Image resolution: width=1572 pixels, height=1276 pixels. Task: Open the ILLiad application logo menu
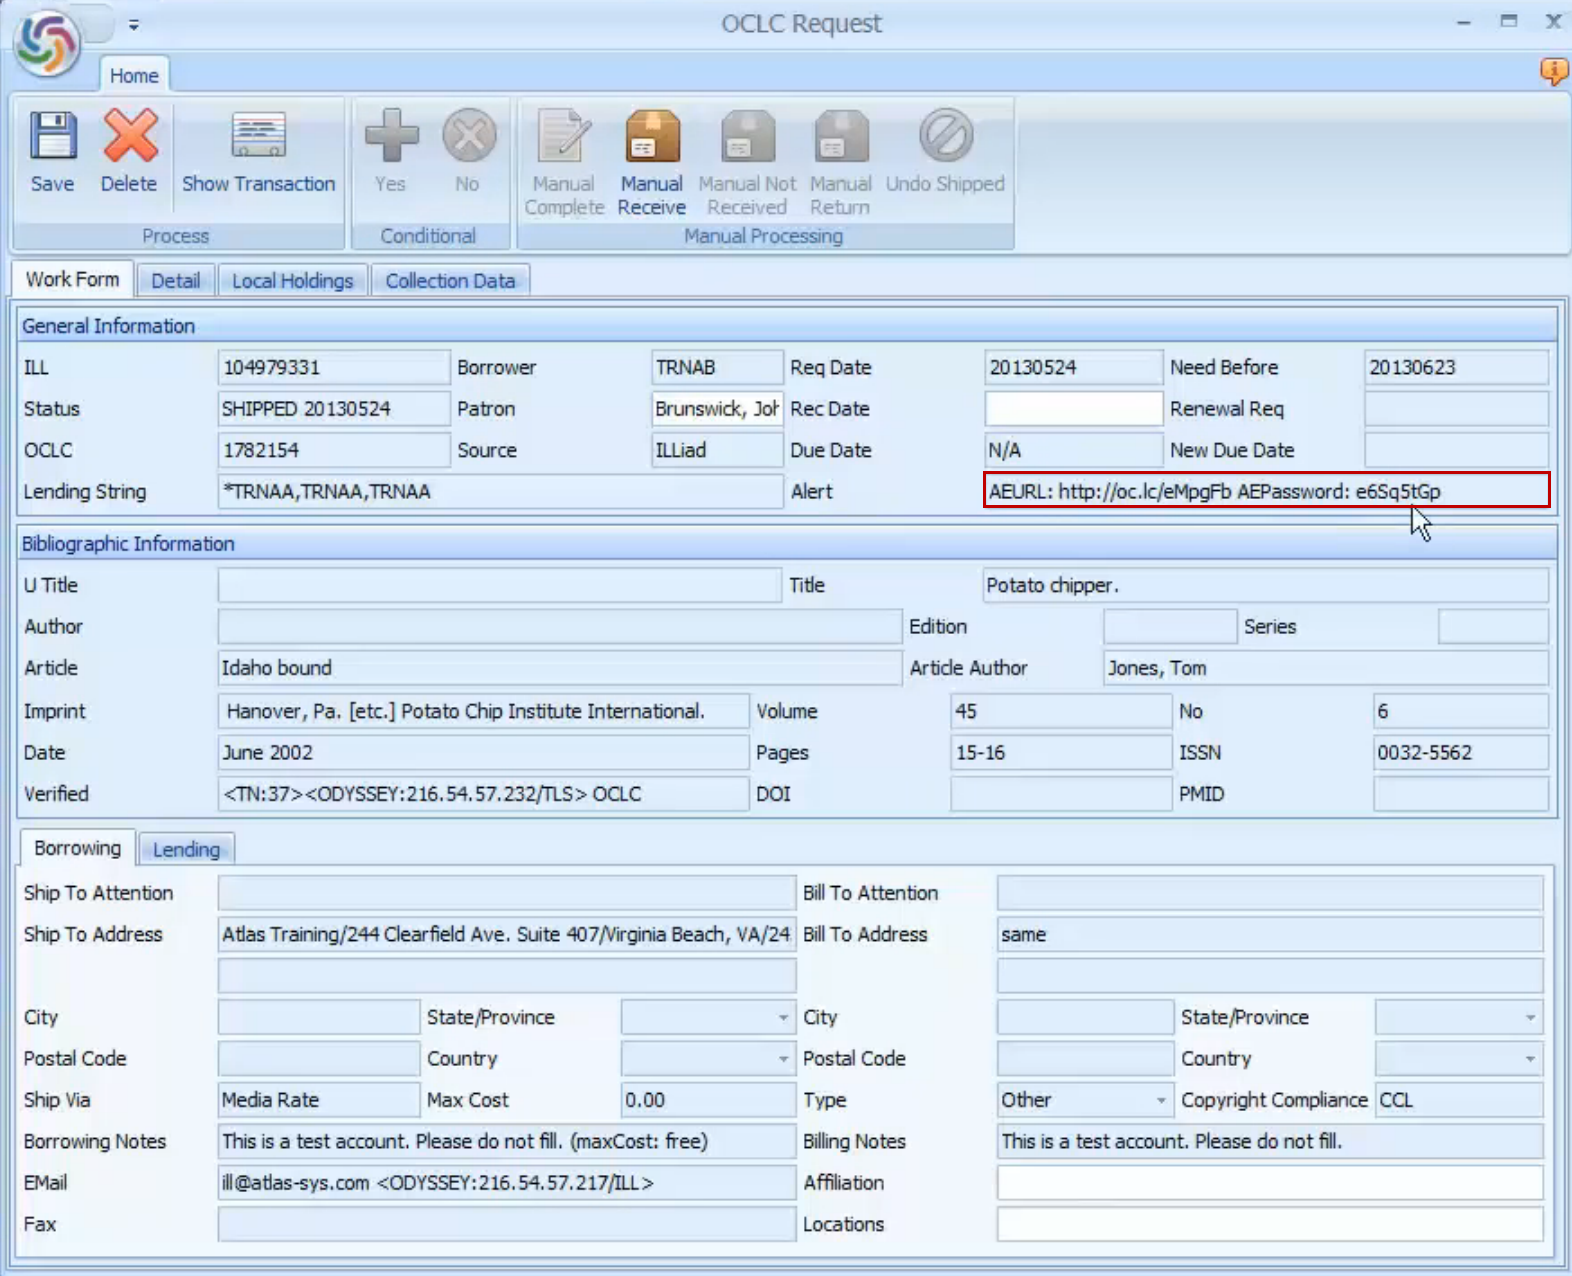(x=46, y=44)
